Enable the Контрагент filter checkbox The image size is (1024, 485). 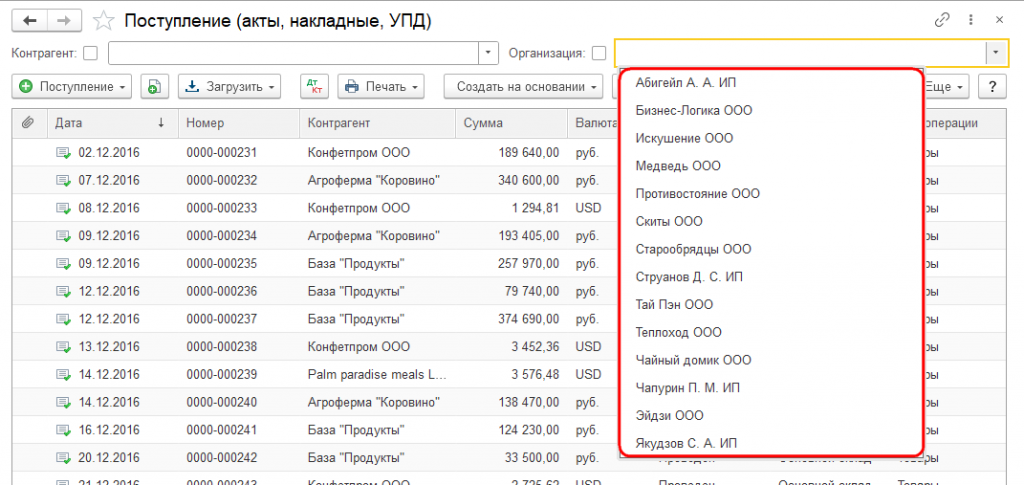pyautogui.click(x=91, y=54)
